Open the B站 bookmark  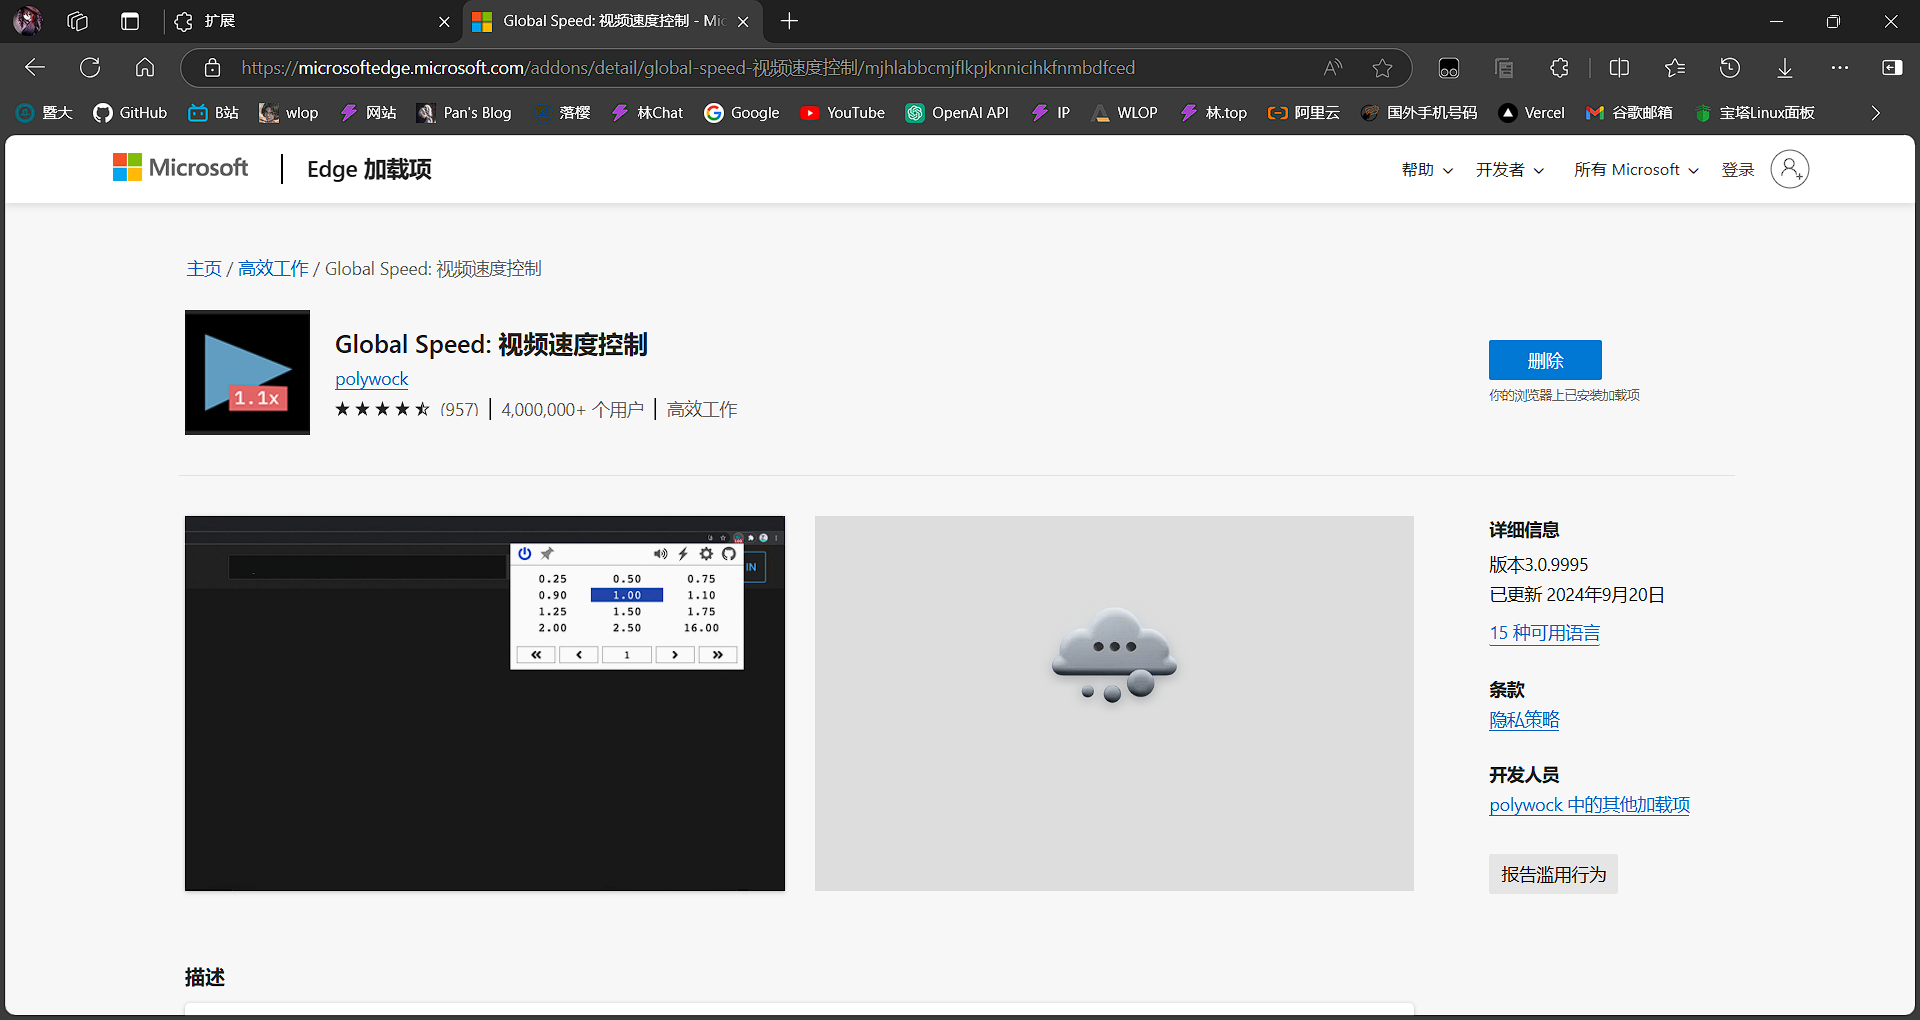(x=213, y=113)
